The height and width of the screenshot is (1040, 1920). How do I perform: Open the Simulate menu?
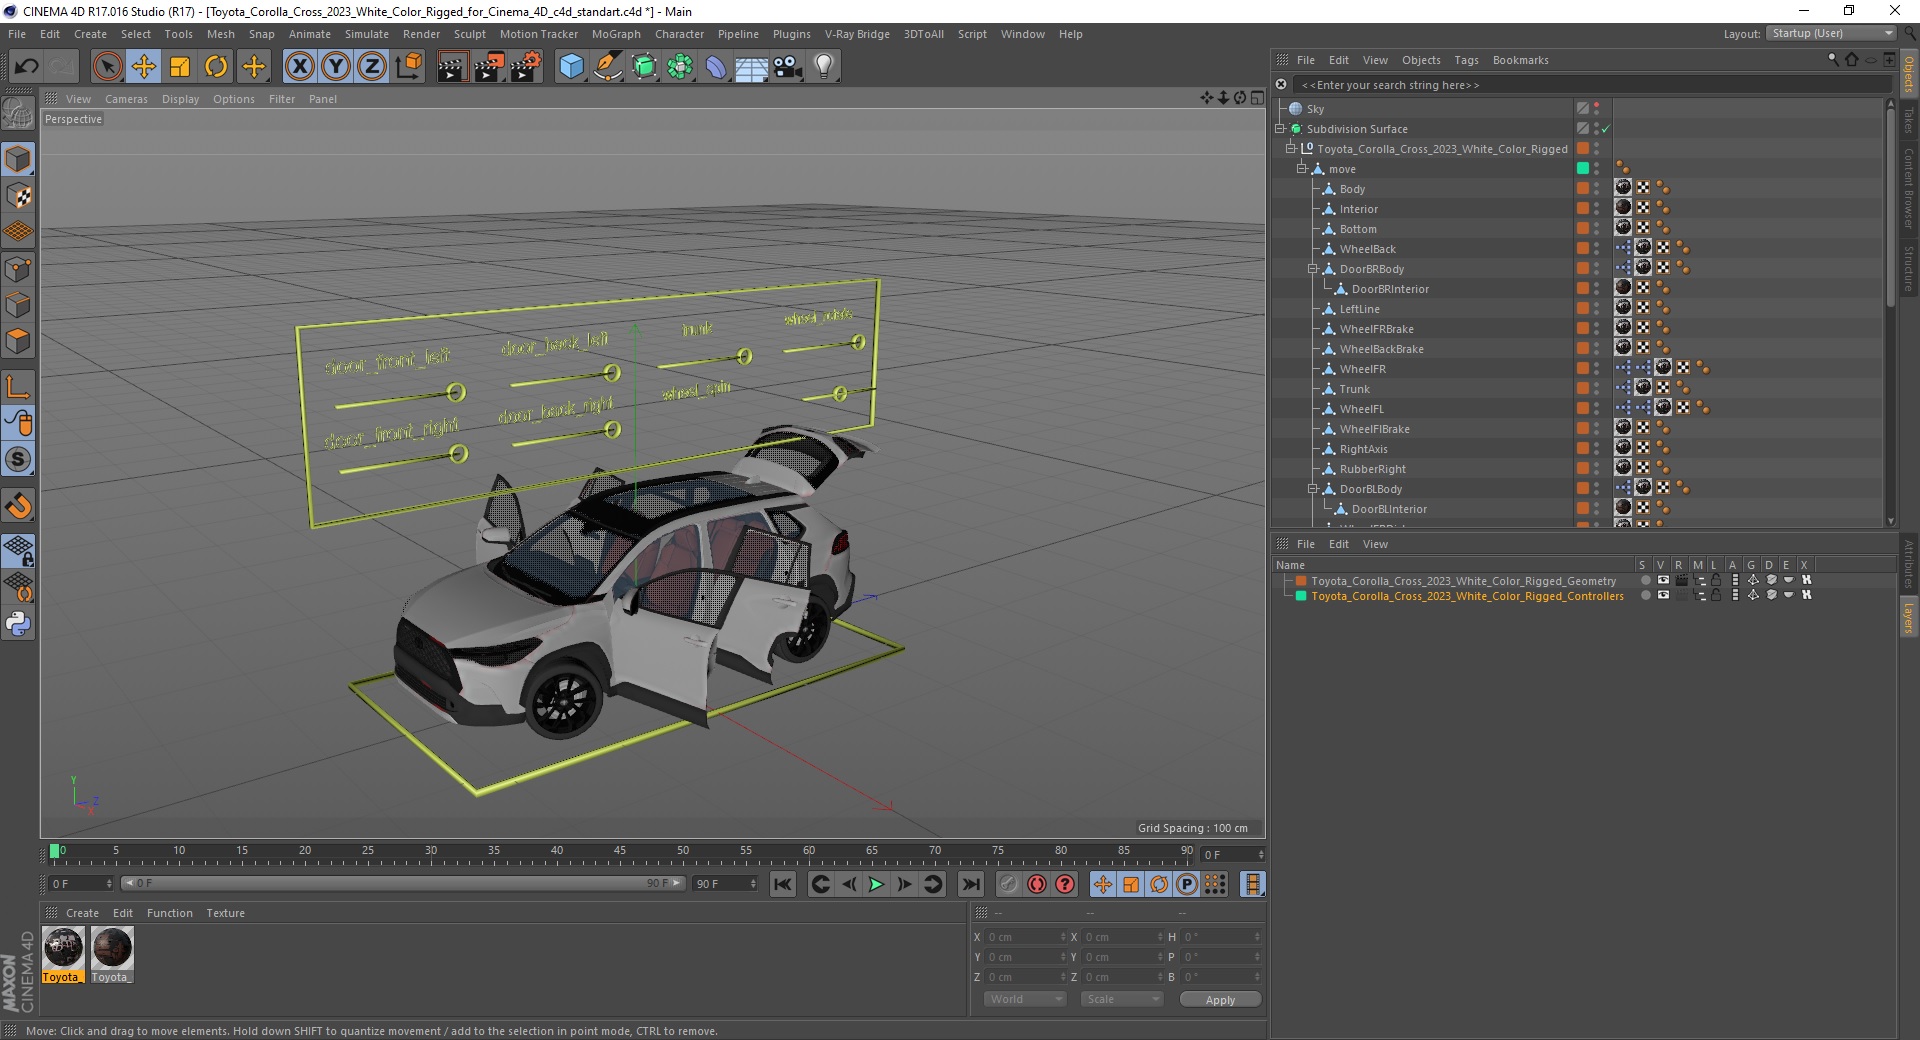(366, 34)
